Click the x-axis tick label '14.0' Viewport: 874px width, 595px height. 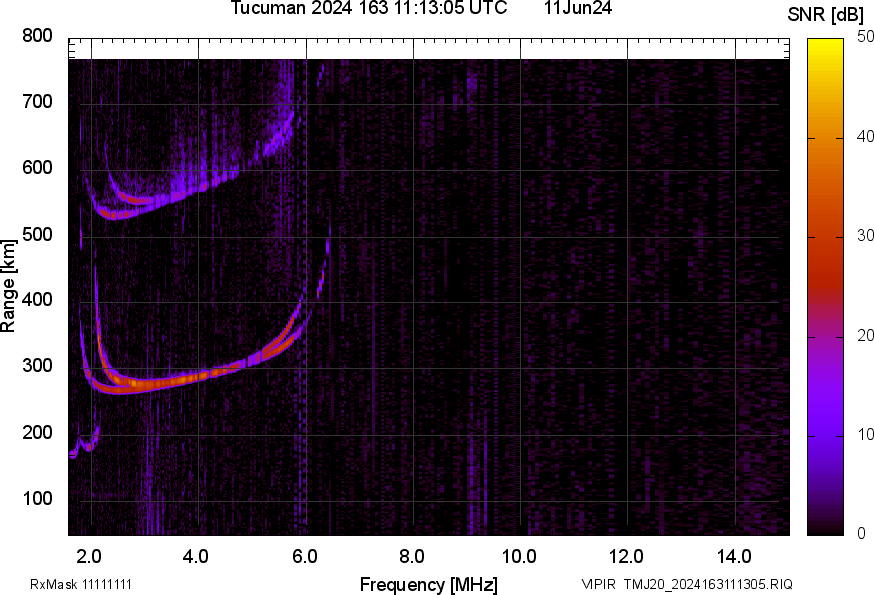[734, 556]
